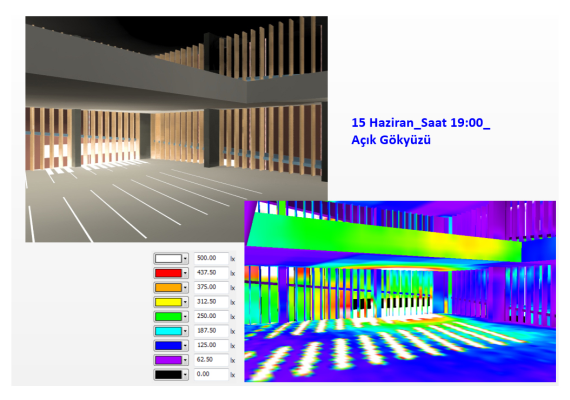Select the green 250.00 lx color swatch
570x400 pixels.
point(168,317)
